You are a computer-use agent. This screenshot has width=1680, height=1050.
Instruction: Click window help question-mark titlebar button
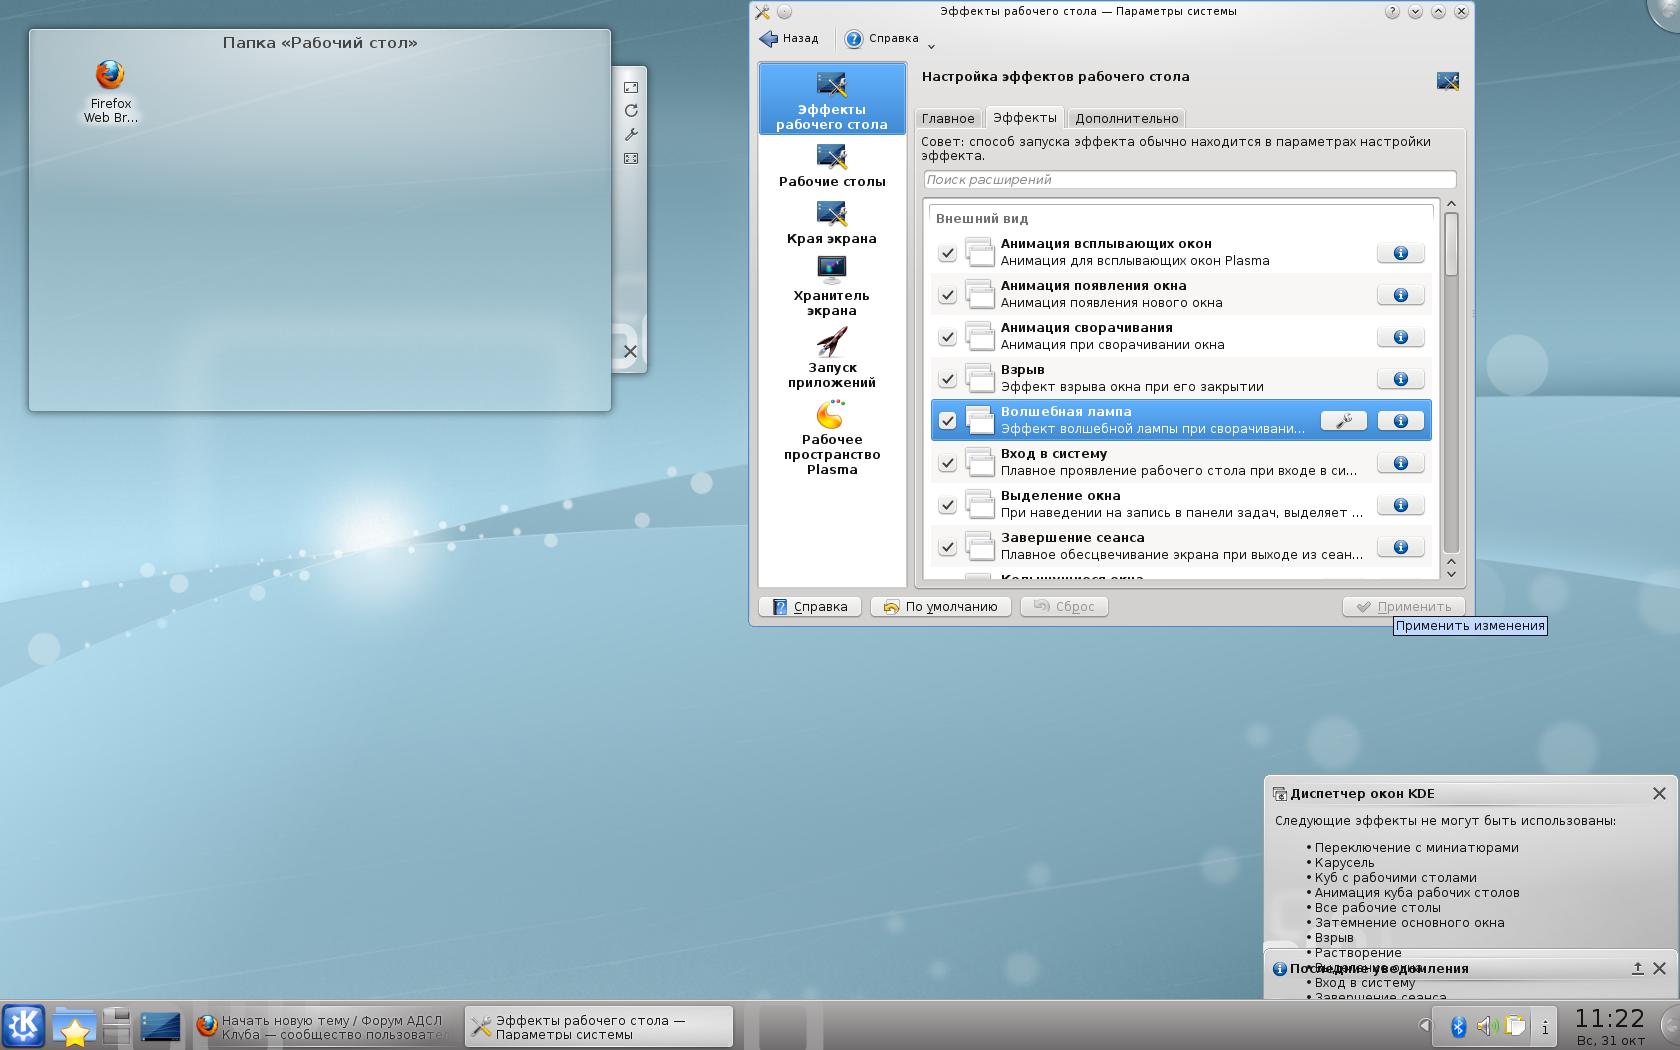[1392, 12]
